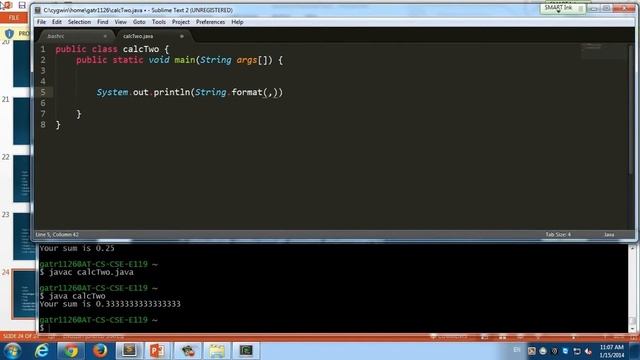The image size is (640, 360).
Task: Click 'Your sum is 0.3333333333333333' output
Action: 110,304
